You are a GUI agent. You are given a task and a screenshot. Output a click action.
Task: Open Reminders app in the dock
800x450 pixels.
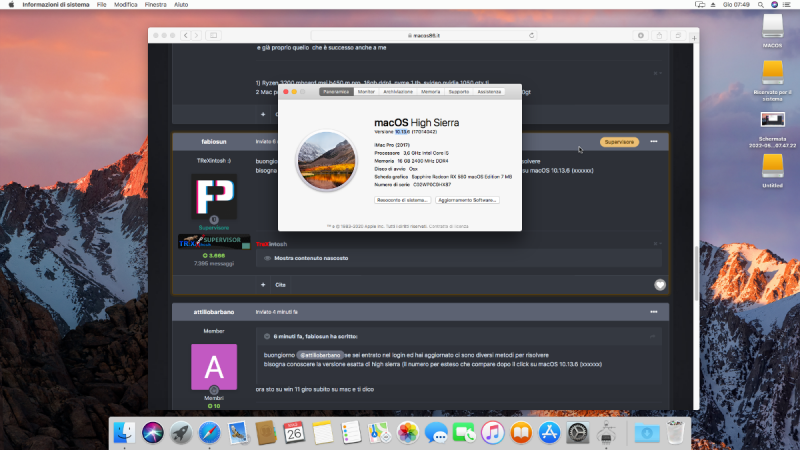pyautogui.click(x=351, y=433)
